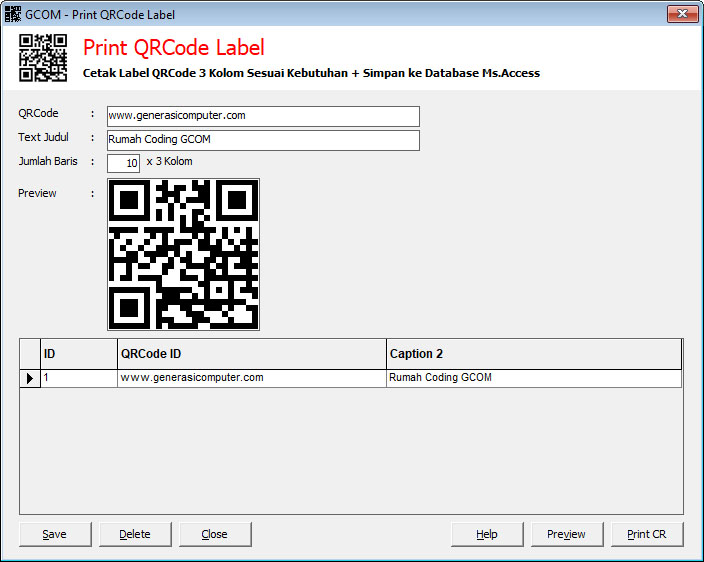Select the Rumah Coding GCOM grid cell
Viewport: 704px width, 562px height.
tap(533, 378)
